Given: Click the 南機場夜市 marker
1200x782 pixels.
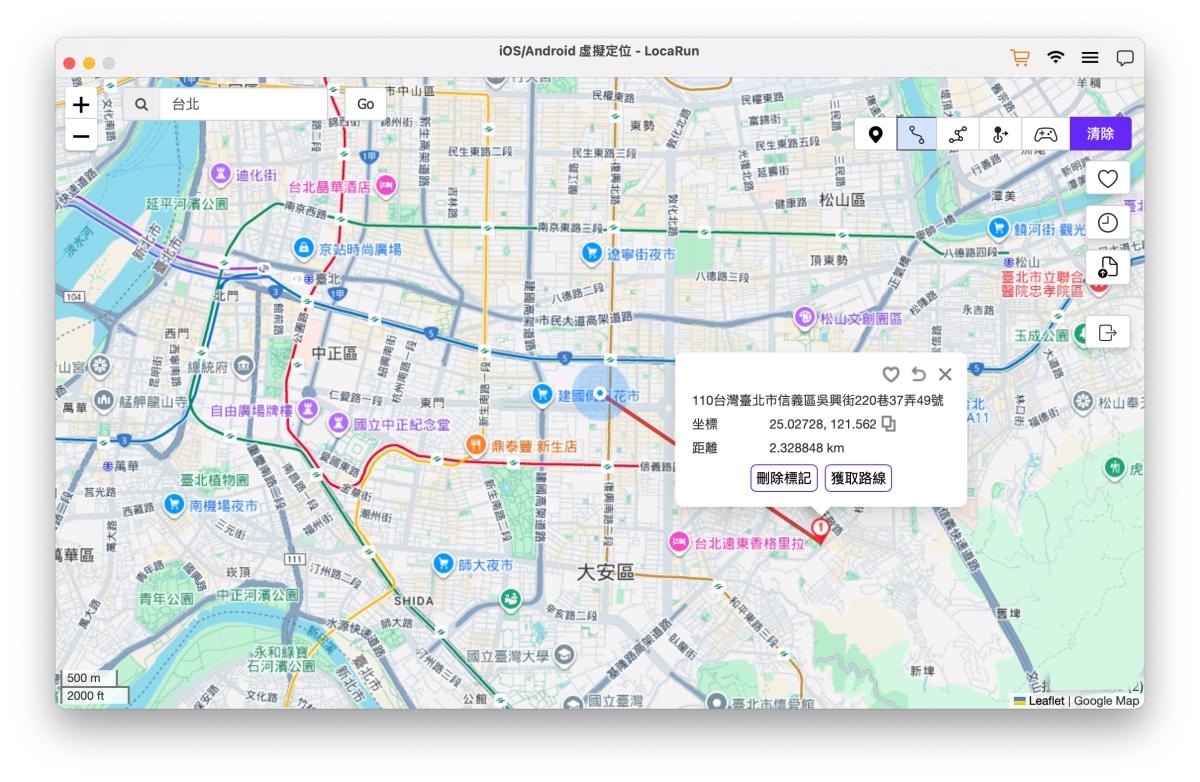Looking at the screenshot, I should 175,505.
